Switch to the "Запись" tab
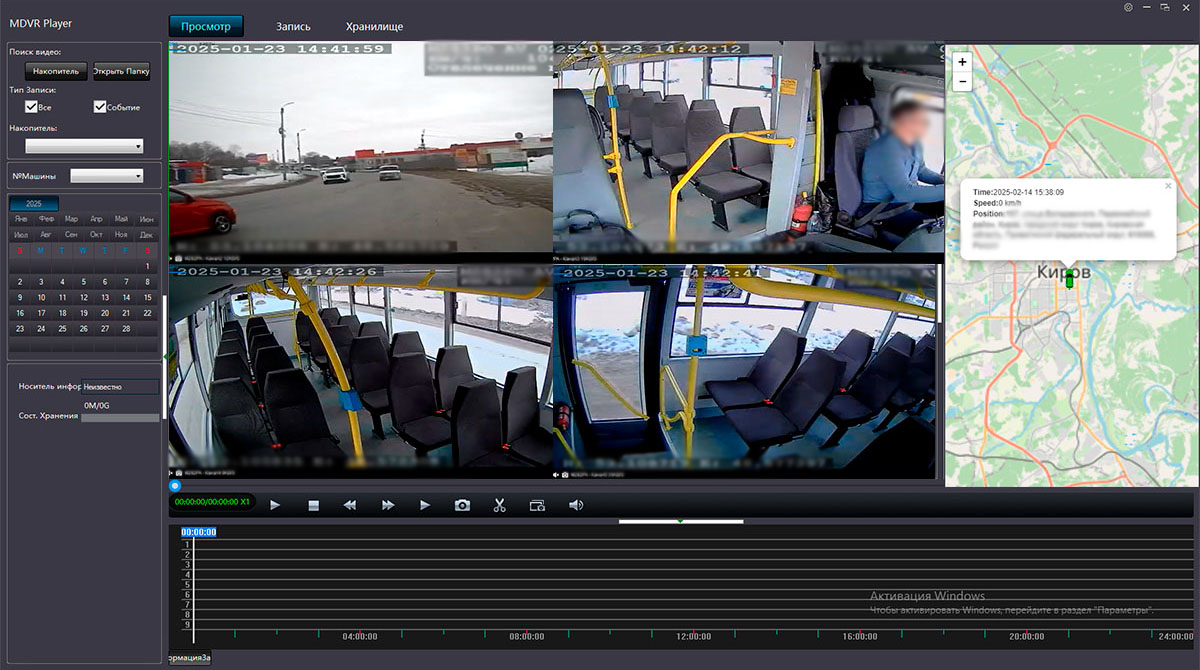 point(293,27)
